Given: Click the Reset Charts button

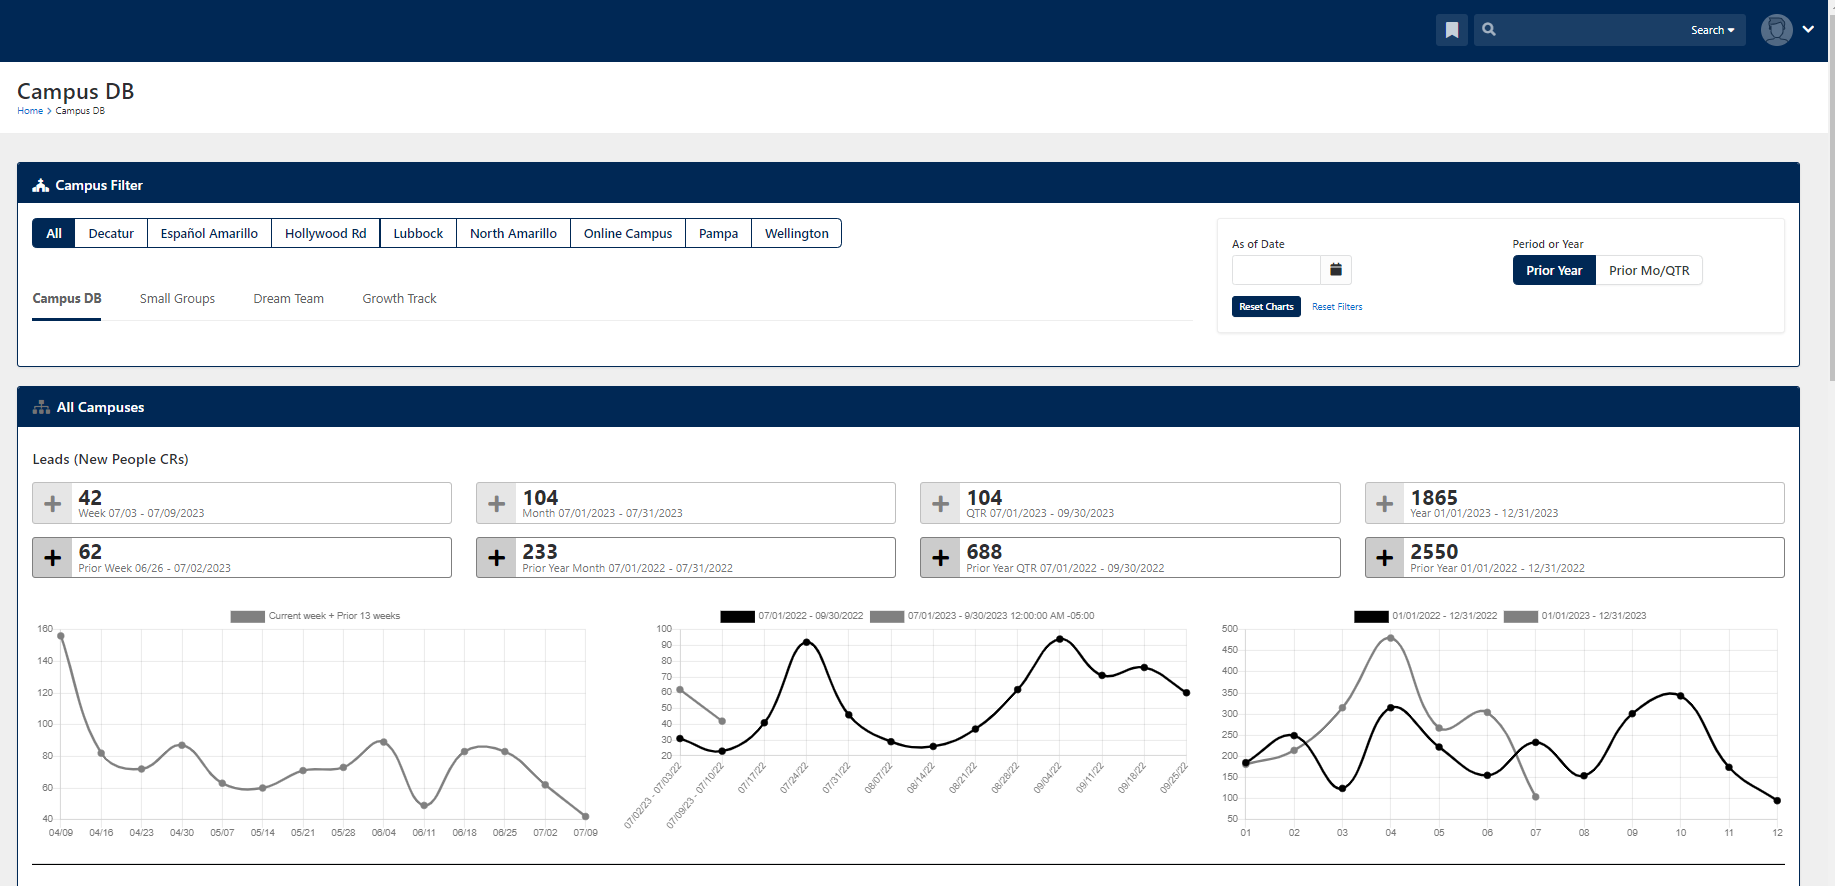Looking at the screenshot, I should tap(1266, 307).
